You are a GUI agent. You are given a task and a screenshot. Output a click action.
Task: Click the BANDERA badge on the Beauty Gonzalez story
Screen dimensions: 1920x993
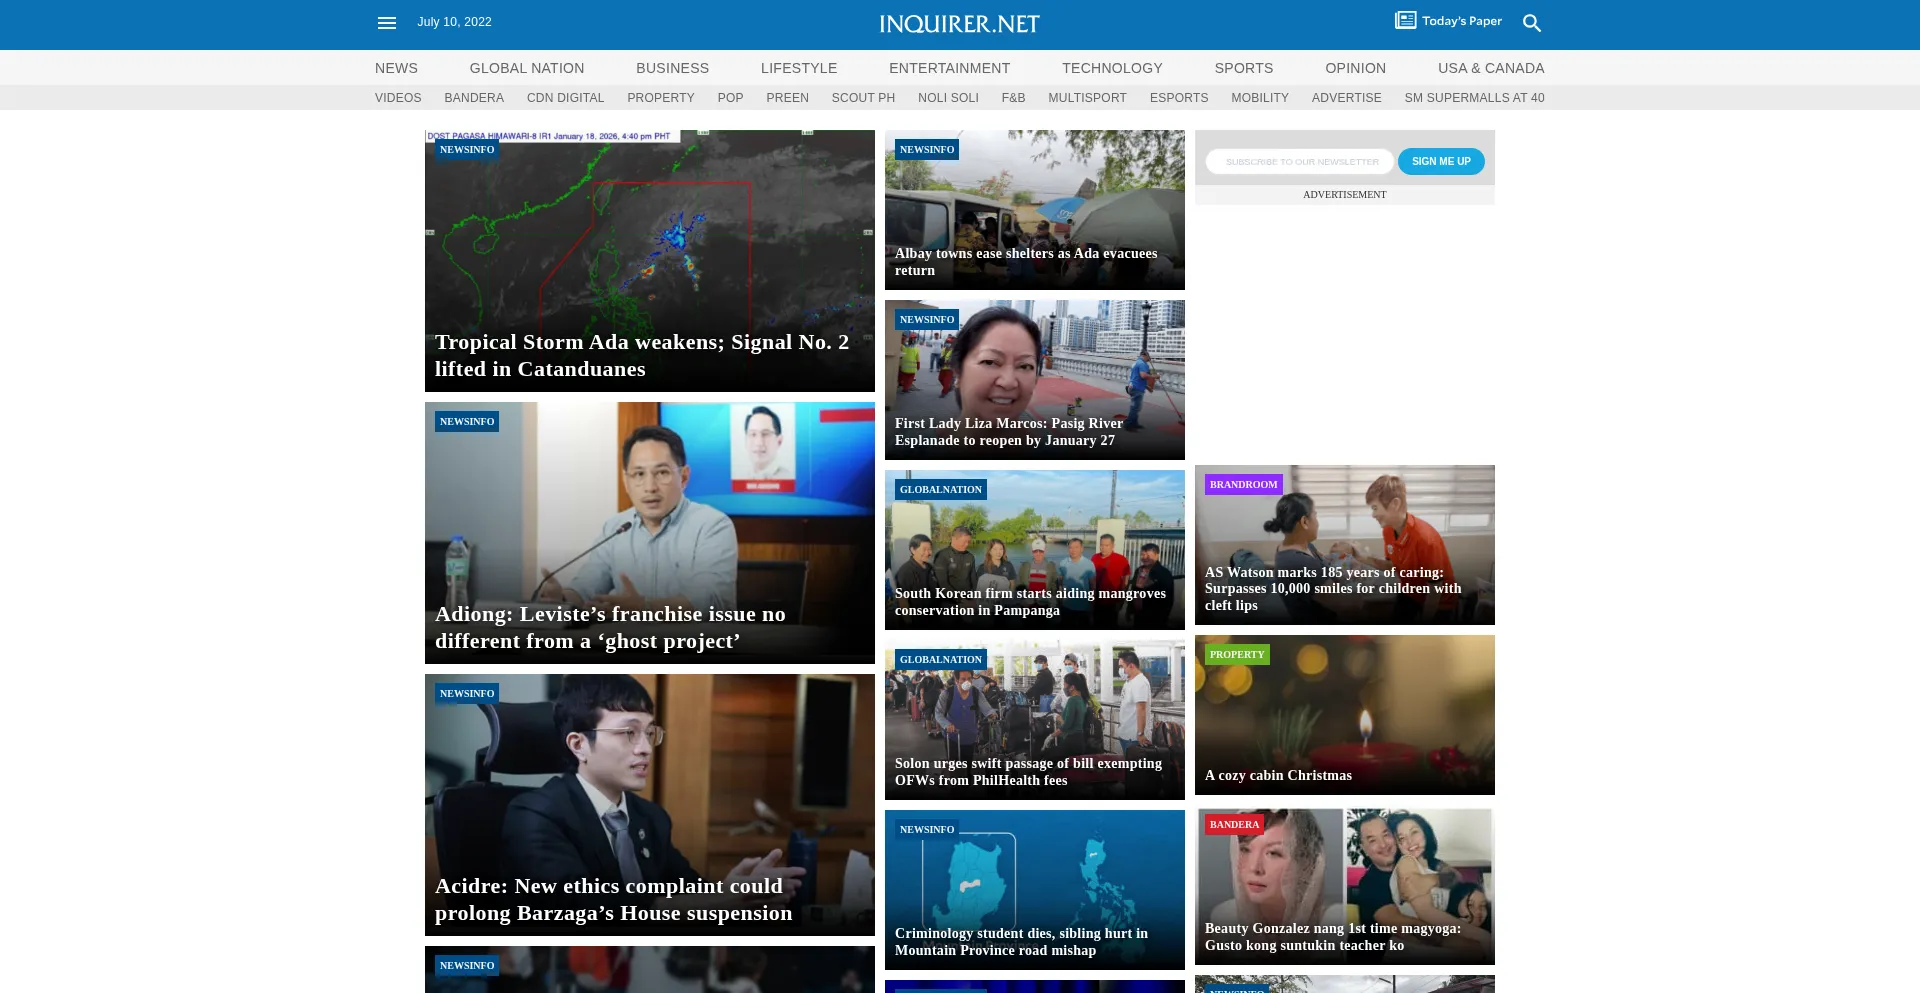1234,824
